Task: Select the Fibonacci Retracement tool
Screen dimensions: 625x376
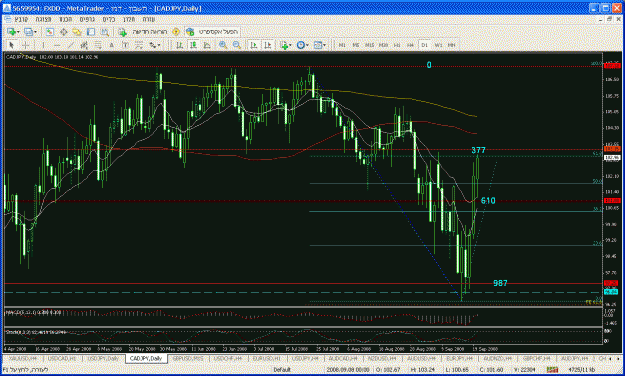Action: pyautogui.click(x=98, y=45)
